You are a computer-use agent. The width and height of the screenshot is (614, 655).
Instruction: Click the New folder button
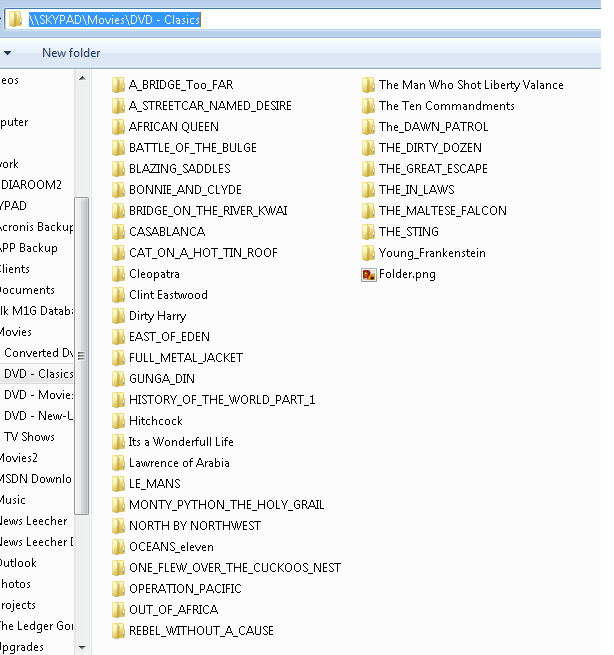tap(71, 53)
